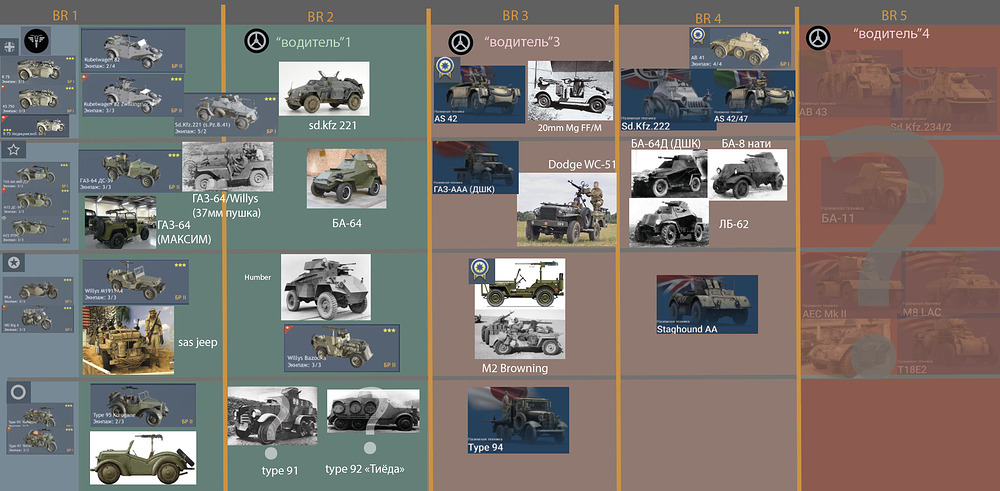
Task: Select the Type 94 truck card
Action: [x=518, y=420]
